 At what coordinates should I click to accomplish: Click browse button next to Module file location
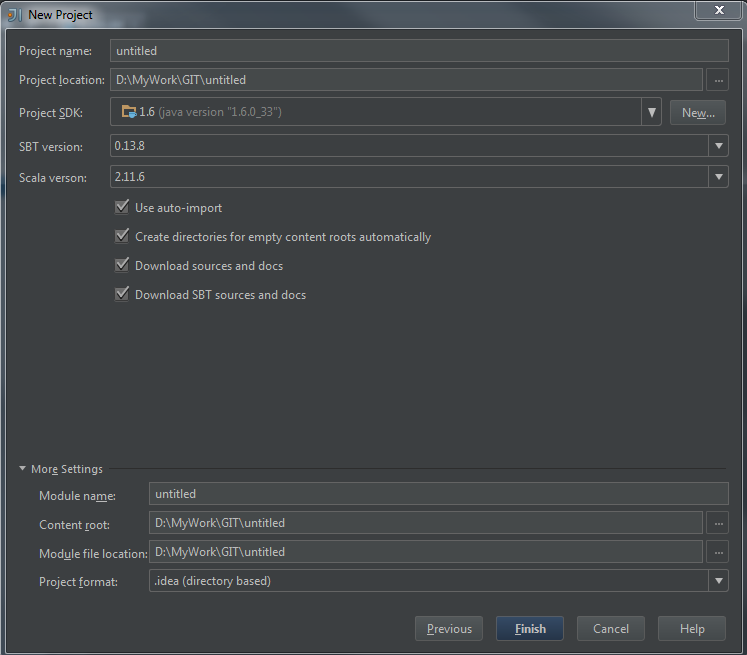coord(717,551)
